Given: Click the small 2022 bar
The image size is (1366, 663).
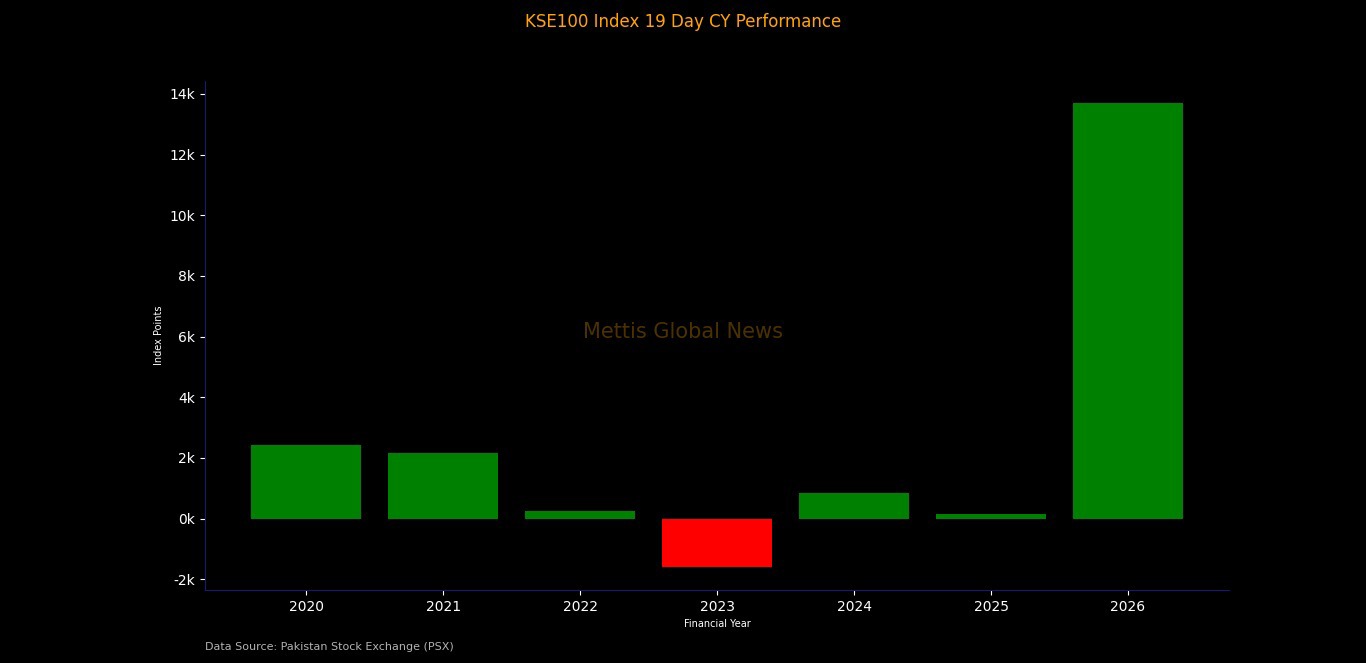Looking at the screenshot, I should (579, 515).
